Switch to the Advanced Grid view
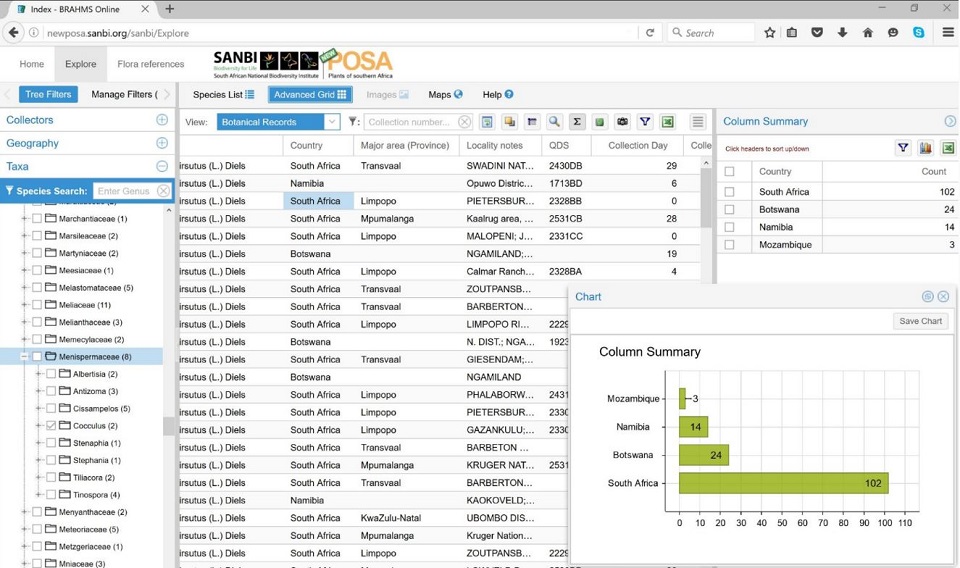The height and width of the screenshot is (568, 960). click(310, 94)
